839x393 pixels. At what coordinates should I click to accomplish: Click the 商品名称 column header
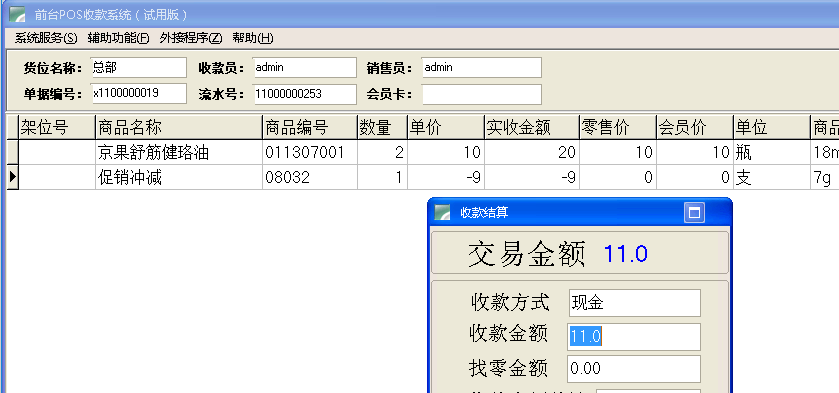click(x=179, y=127)
